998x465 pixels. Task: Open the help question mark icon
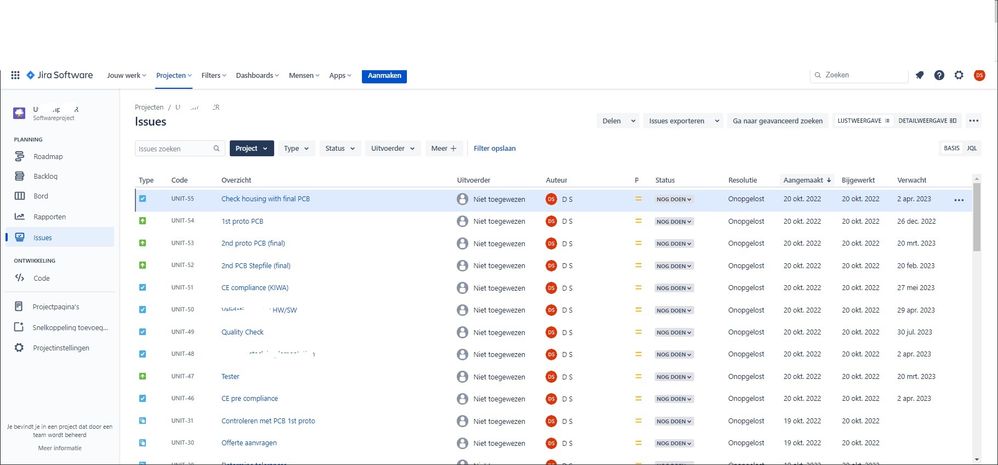click(939, 75)
